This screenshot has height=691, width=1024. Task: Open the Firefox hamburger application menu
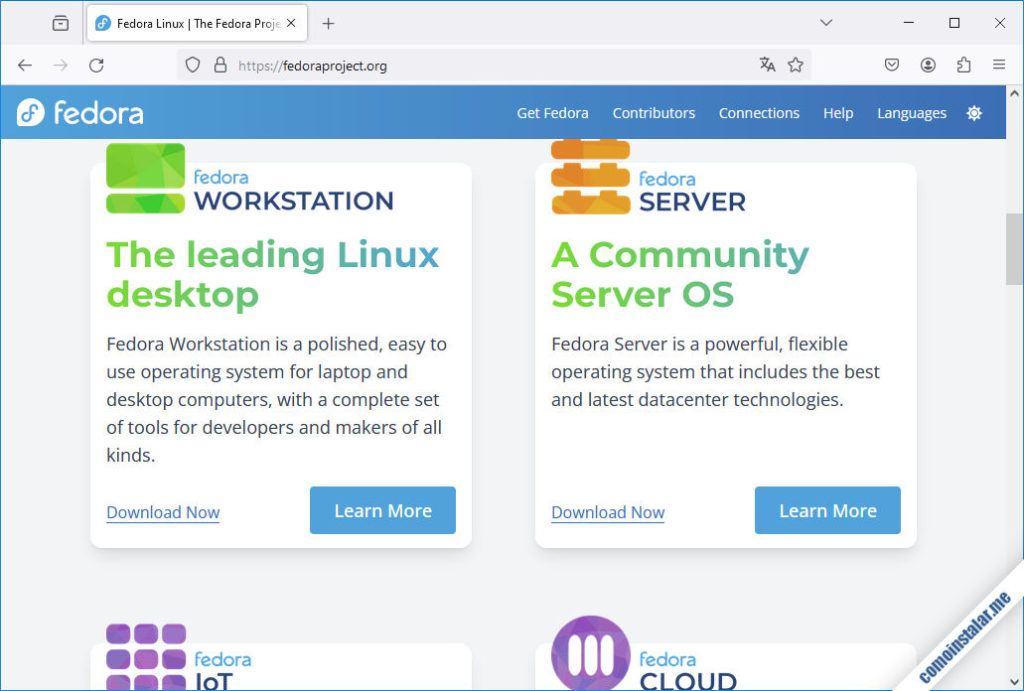pos(998,65)
